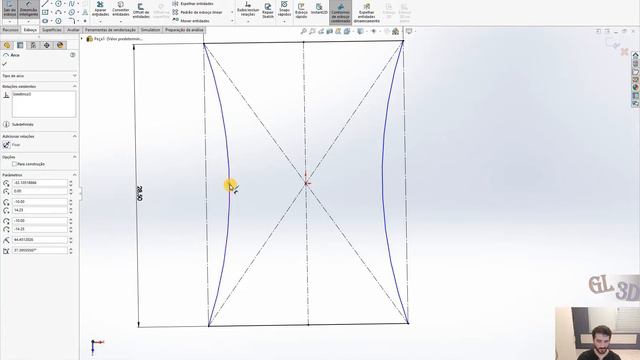This screenshot has height=360, width=640.
Task: Collapse the Adicionar relações section
Action: [x=74, y=136]
